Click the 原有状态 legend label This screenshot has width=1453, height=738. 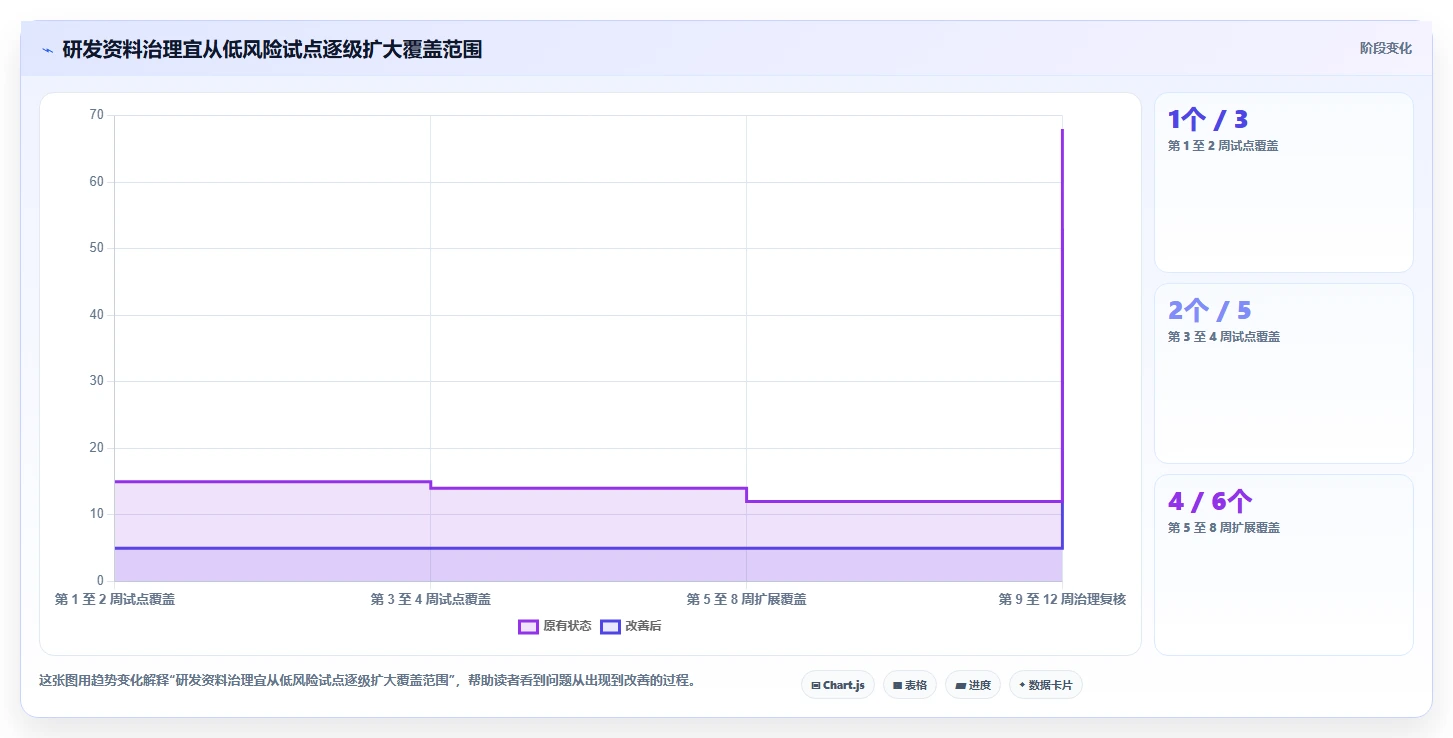click(567, 627)
